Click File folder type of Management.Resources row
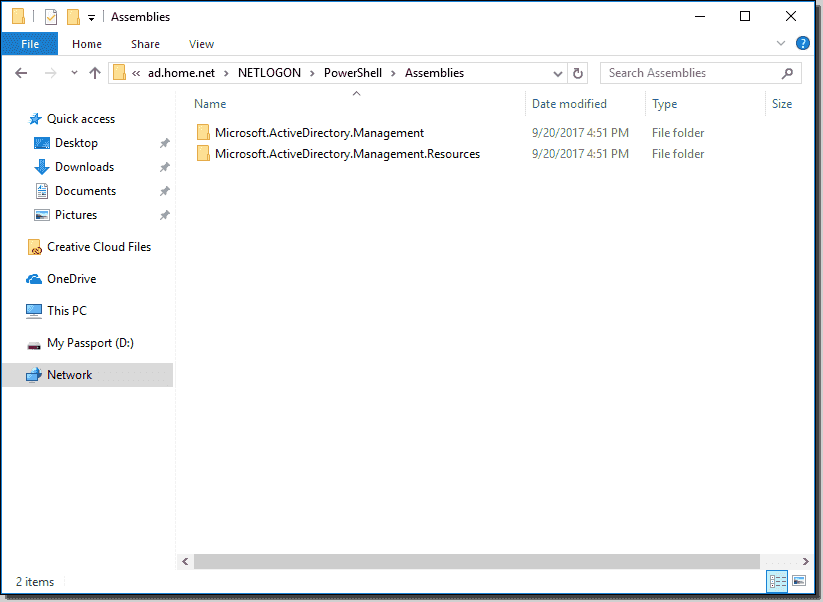Screen dimensions: 823x602 click(678, 154)
